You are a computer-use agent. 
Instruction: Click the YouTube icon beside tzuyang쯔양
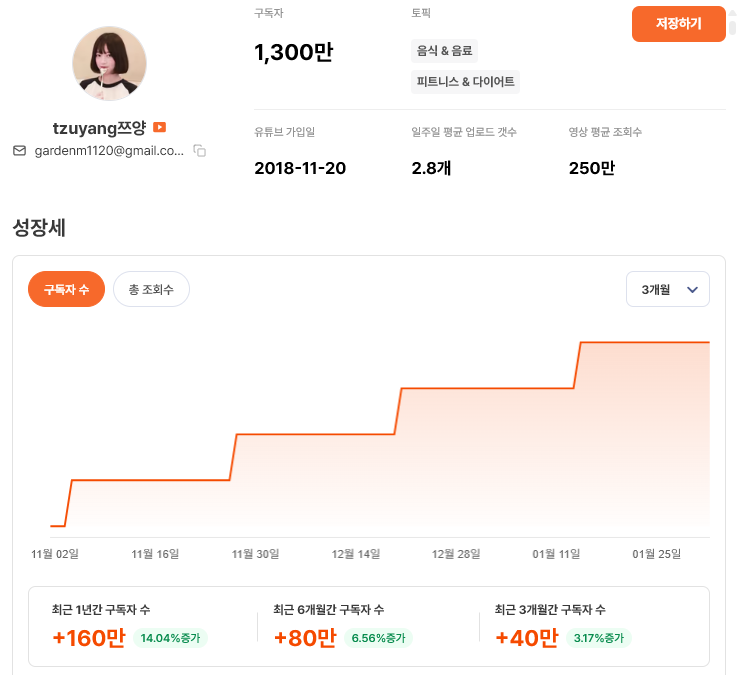tap(159, 128)
